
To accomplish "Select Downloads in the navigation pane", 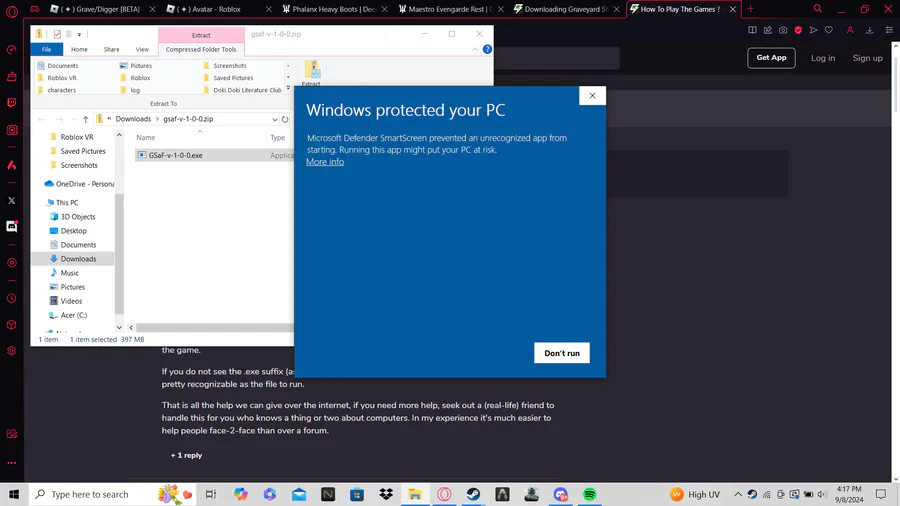I will [78, 259].
